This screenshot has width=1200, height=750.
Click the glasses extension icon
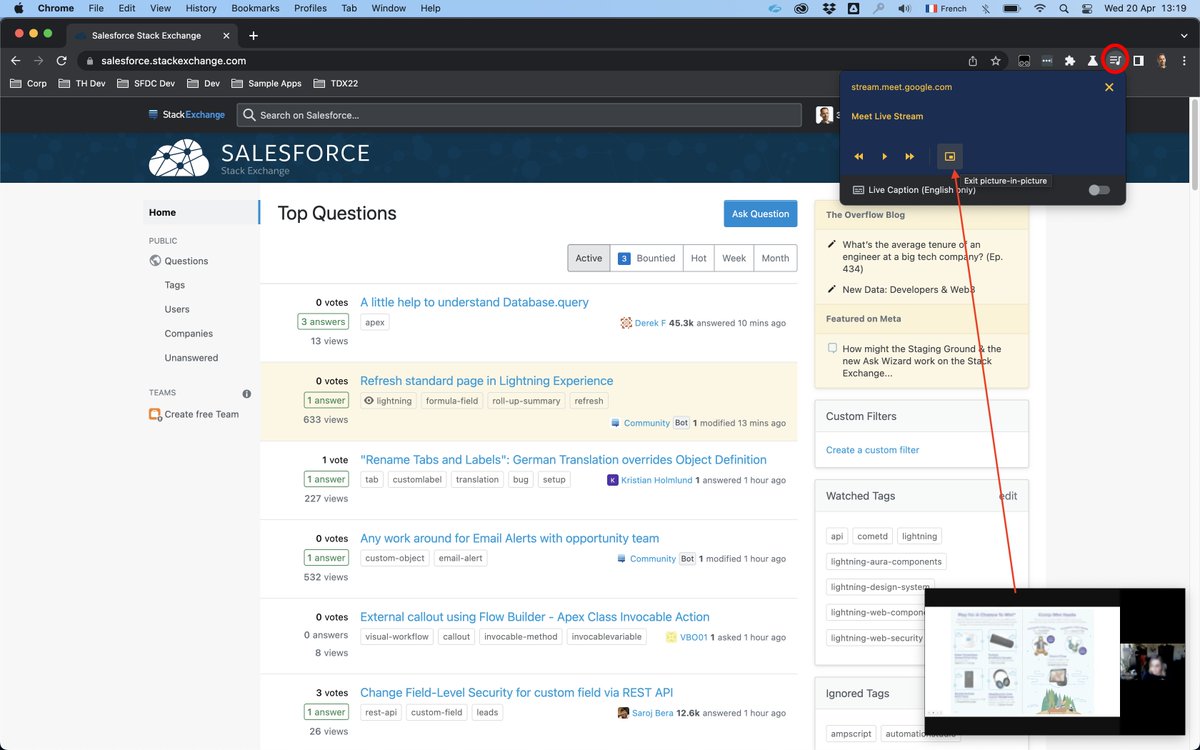coord(1024,61)
